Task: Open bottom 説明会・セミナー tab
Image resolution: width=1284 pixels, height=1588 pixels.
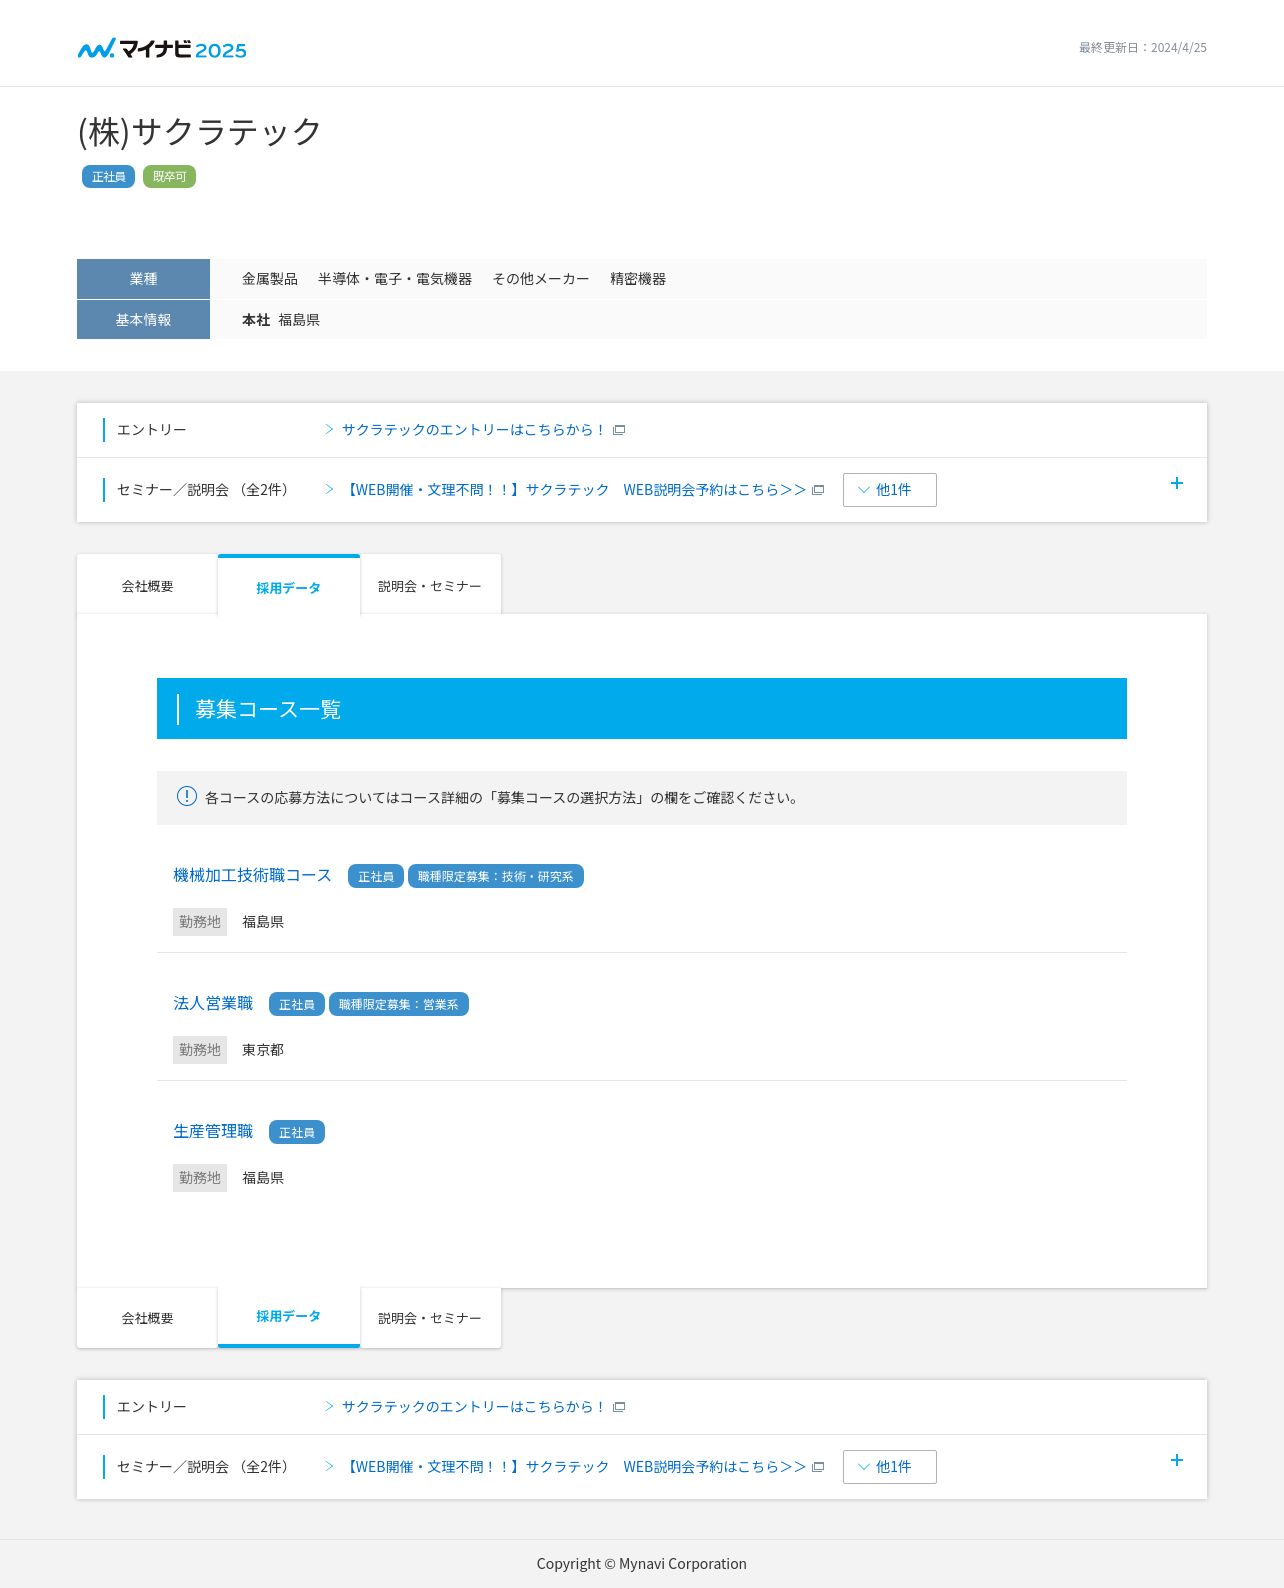Action: [430, 1318]
